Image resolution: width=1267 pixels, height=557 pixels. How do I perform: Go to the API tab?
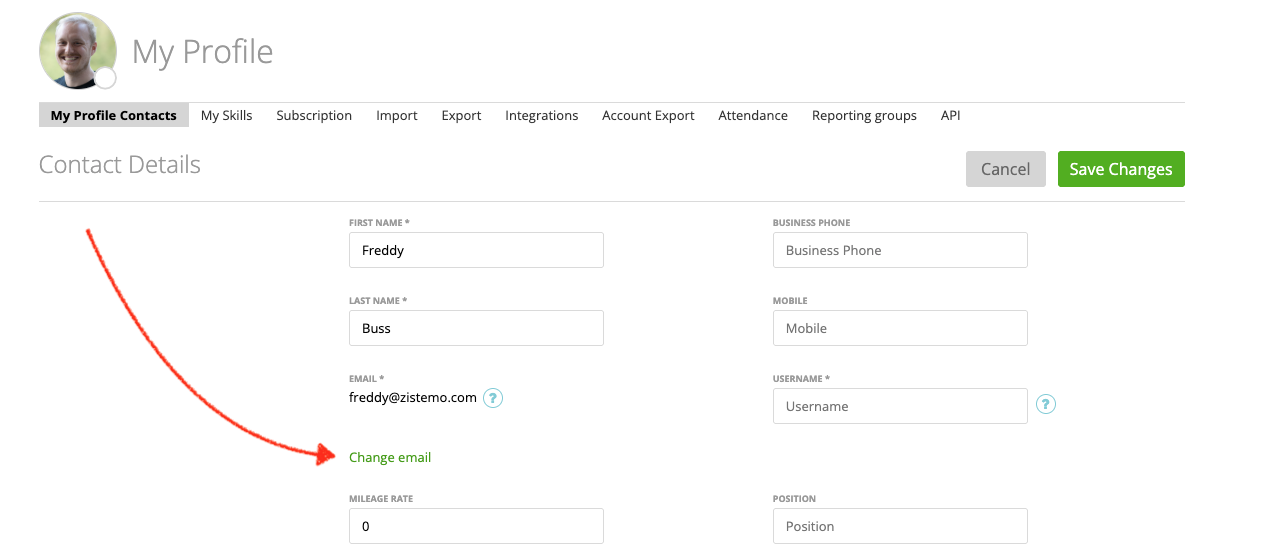click(950, 116)
